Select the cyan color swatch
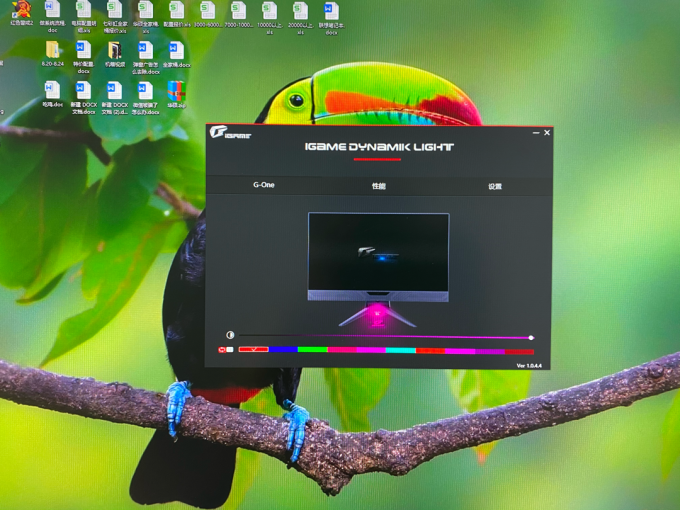 click(401, 350)
